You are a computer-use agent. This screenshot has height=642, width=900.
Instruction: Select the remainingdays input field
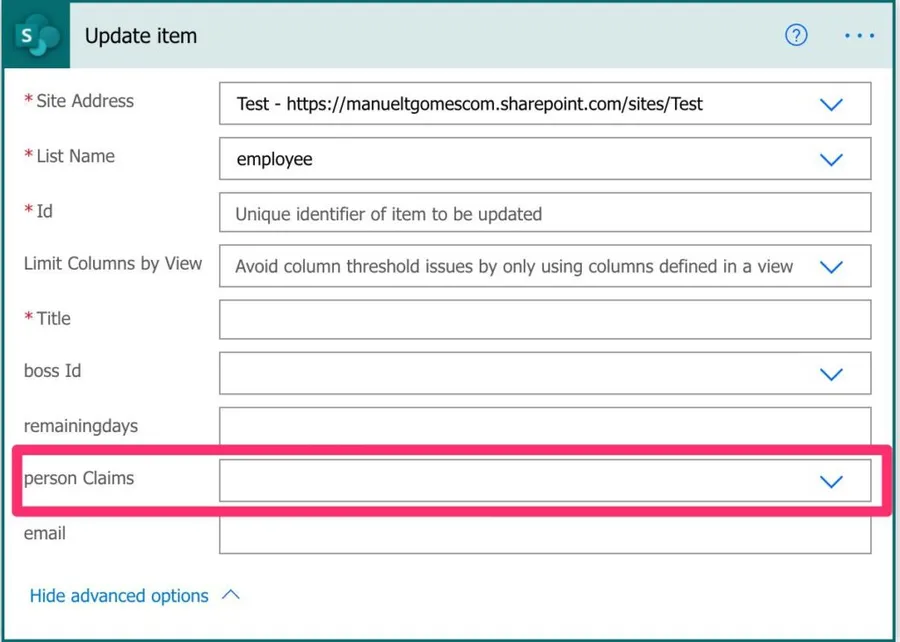[544, 427]
